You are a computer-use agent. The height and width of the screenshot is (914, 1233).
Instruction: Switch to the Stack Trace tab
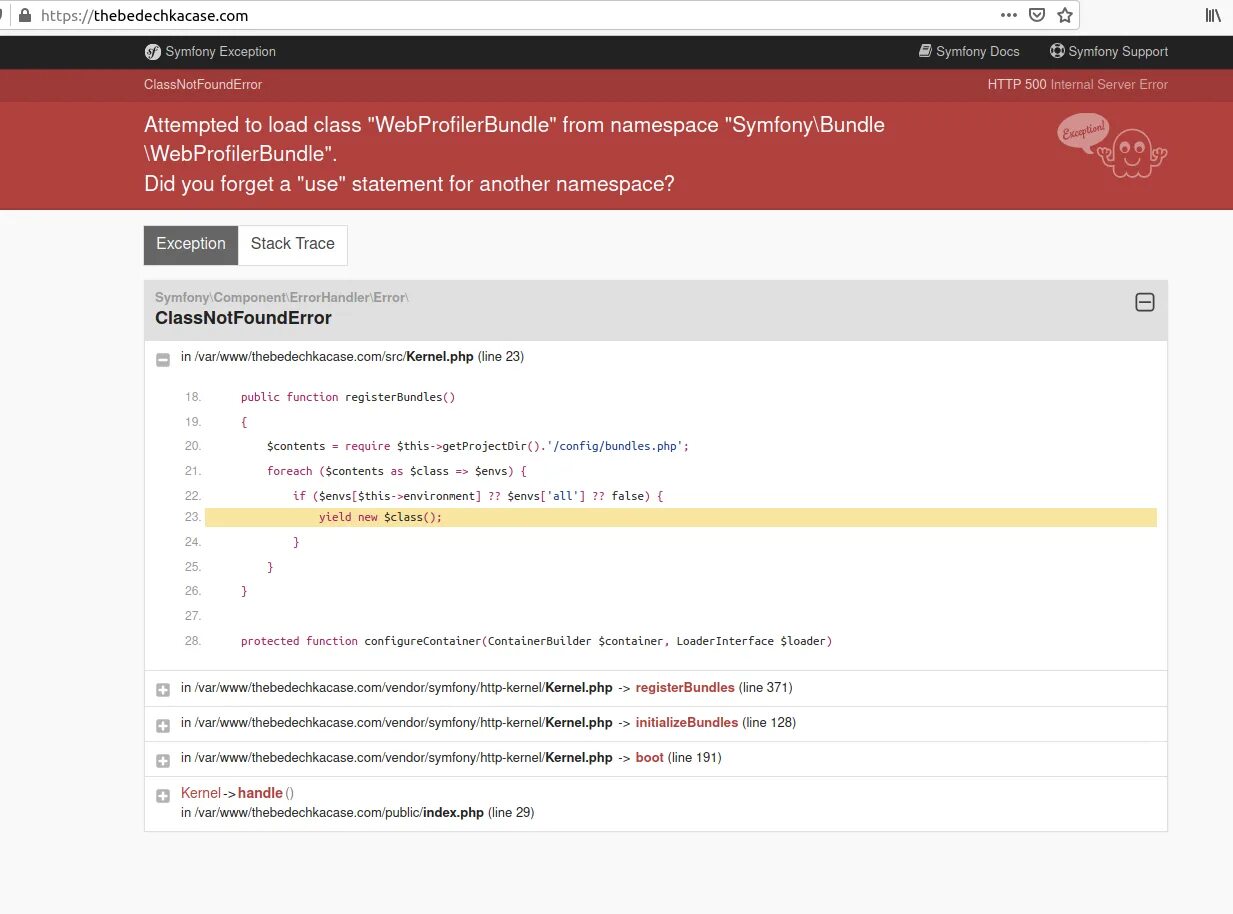pyautogui.click(x=292, y=244)
